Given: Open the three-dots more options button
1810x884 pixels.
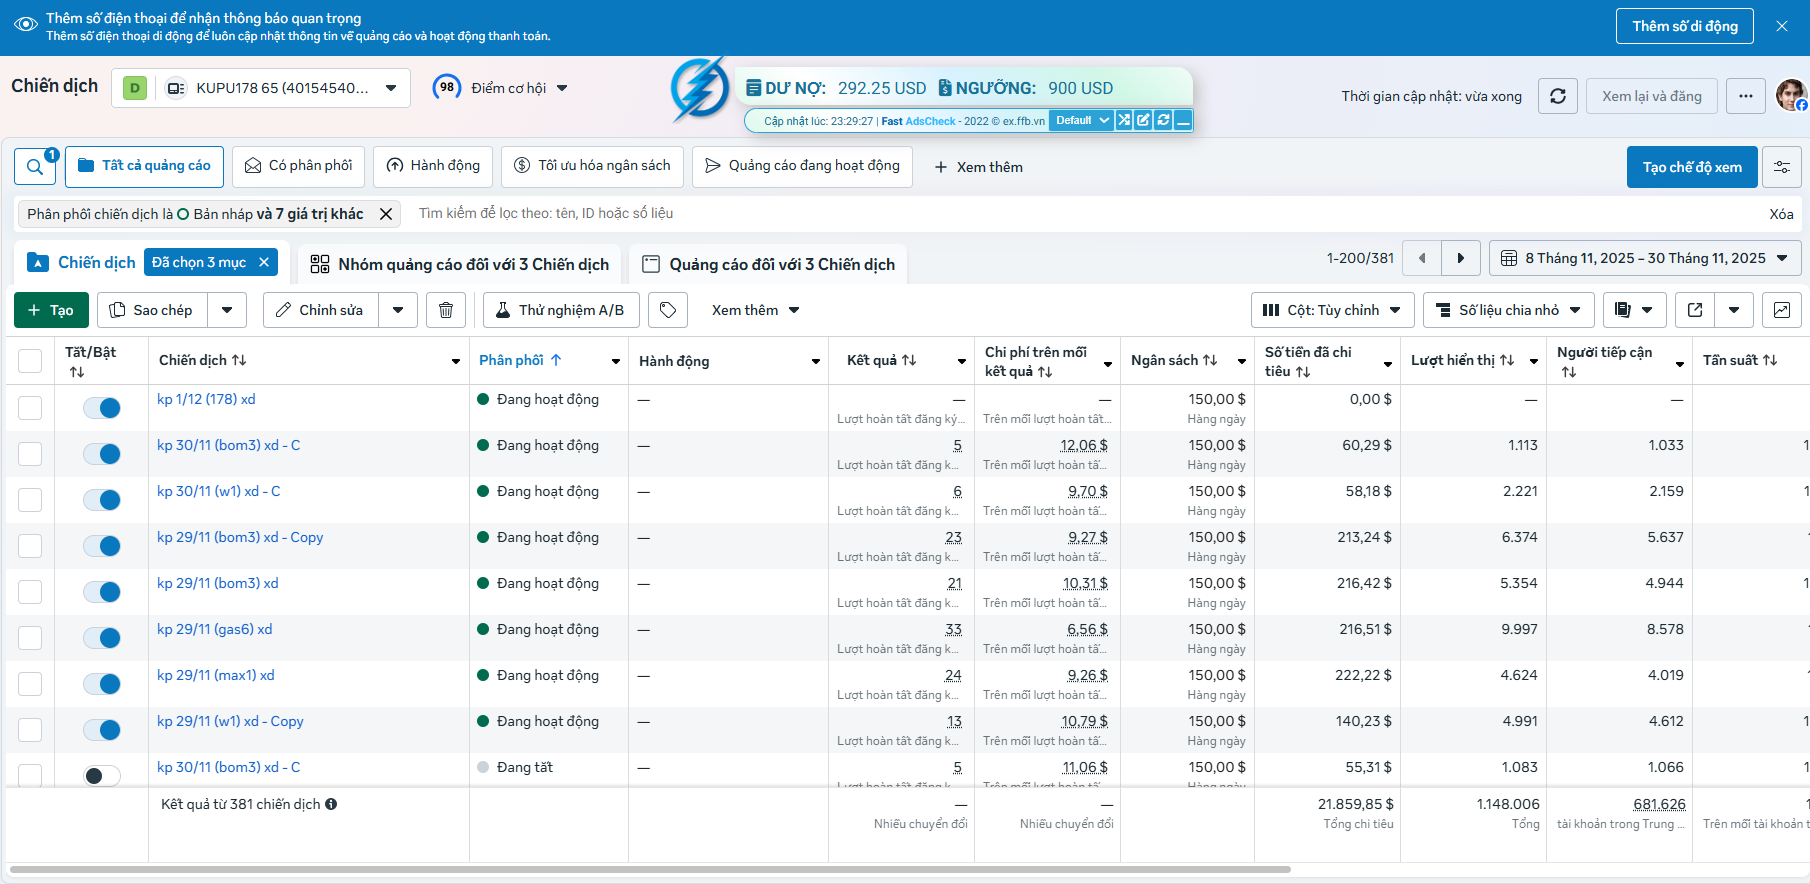Looking at the screenshot, I should tap(1745, 96).
